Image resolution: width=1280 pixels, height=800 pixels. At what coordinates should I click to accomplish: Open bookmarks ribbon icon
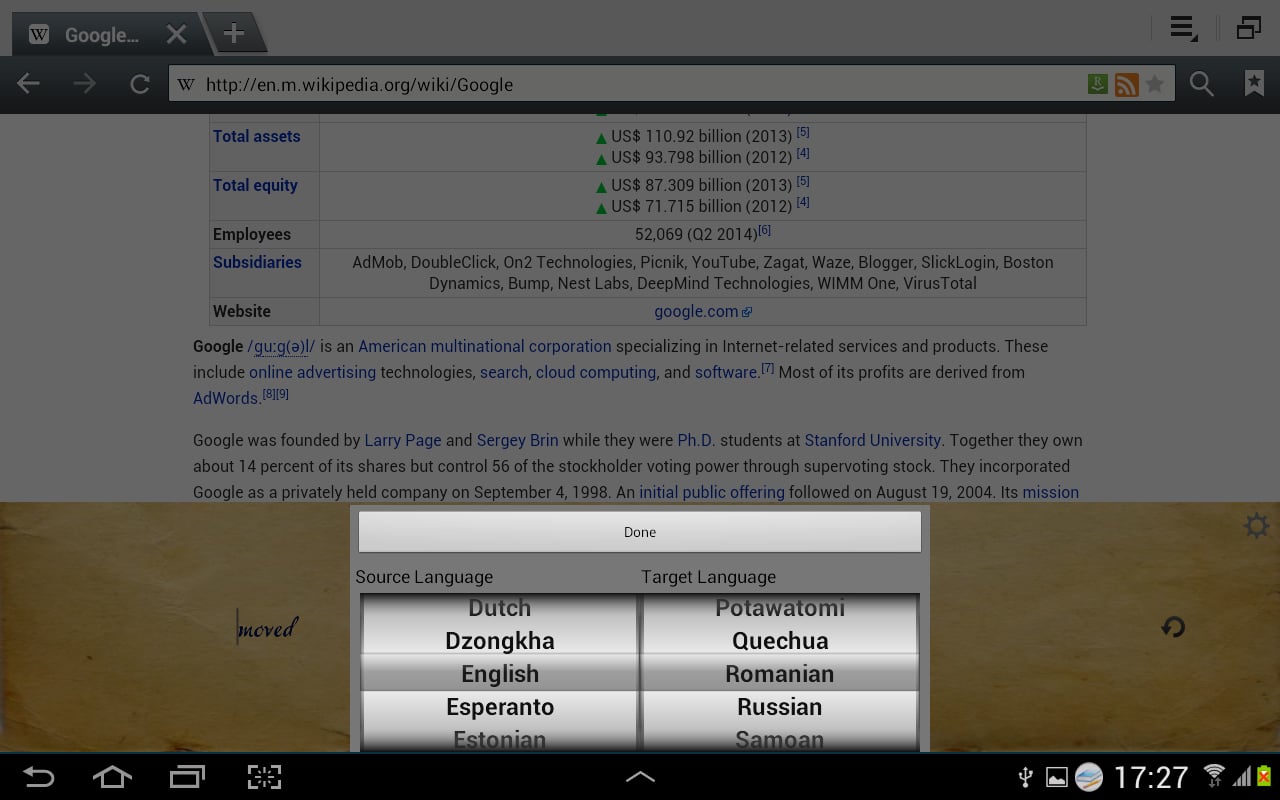pyautogui.click(x=1254, y=84)
